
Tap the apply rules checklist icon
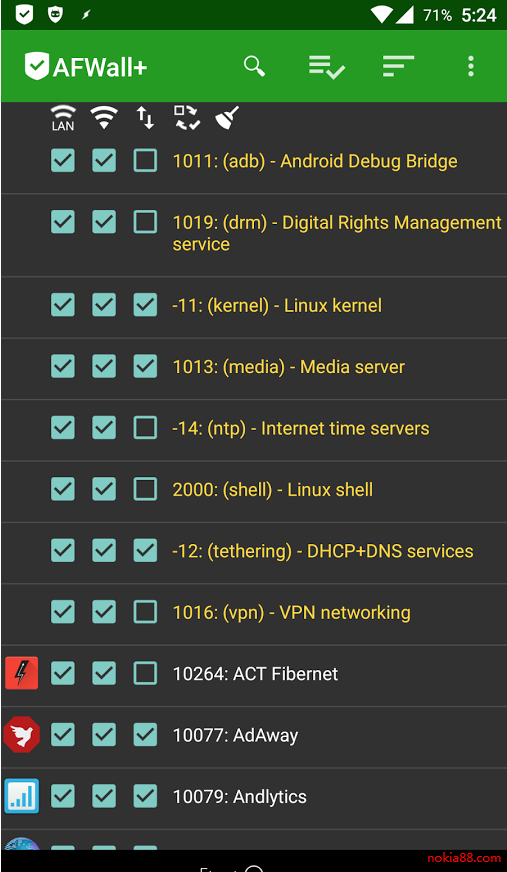(327, 67)
